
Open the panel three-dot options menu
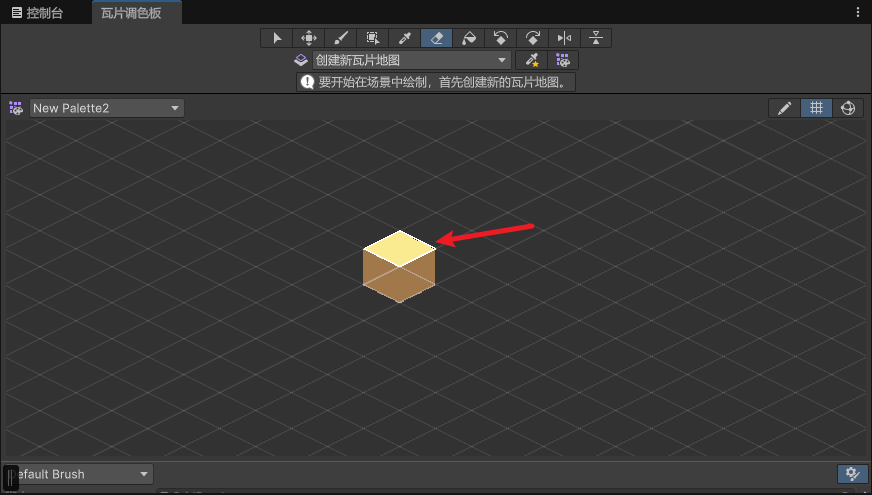click(858, 13)
